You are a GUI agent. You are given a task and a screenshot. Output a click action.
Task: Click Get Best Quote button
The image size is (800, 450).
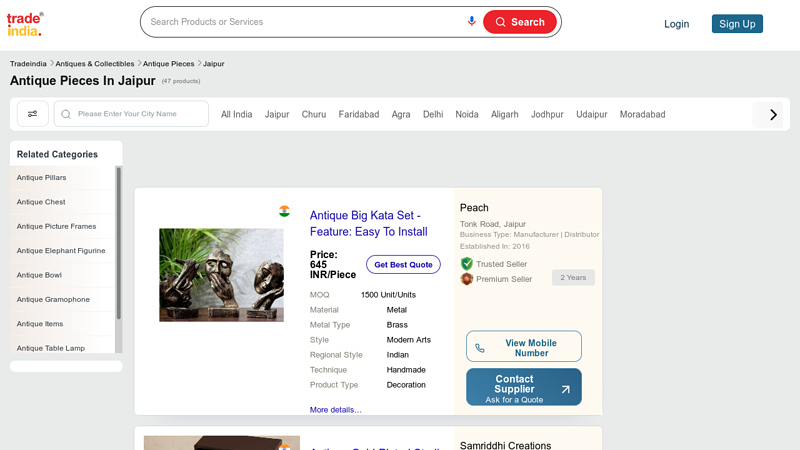403,265
